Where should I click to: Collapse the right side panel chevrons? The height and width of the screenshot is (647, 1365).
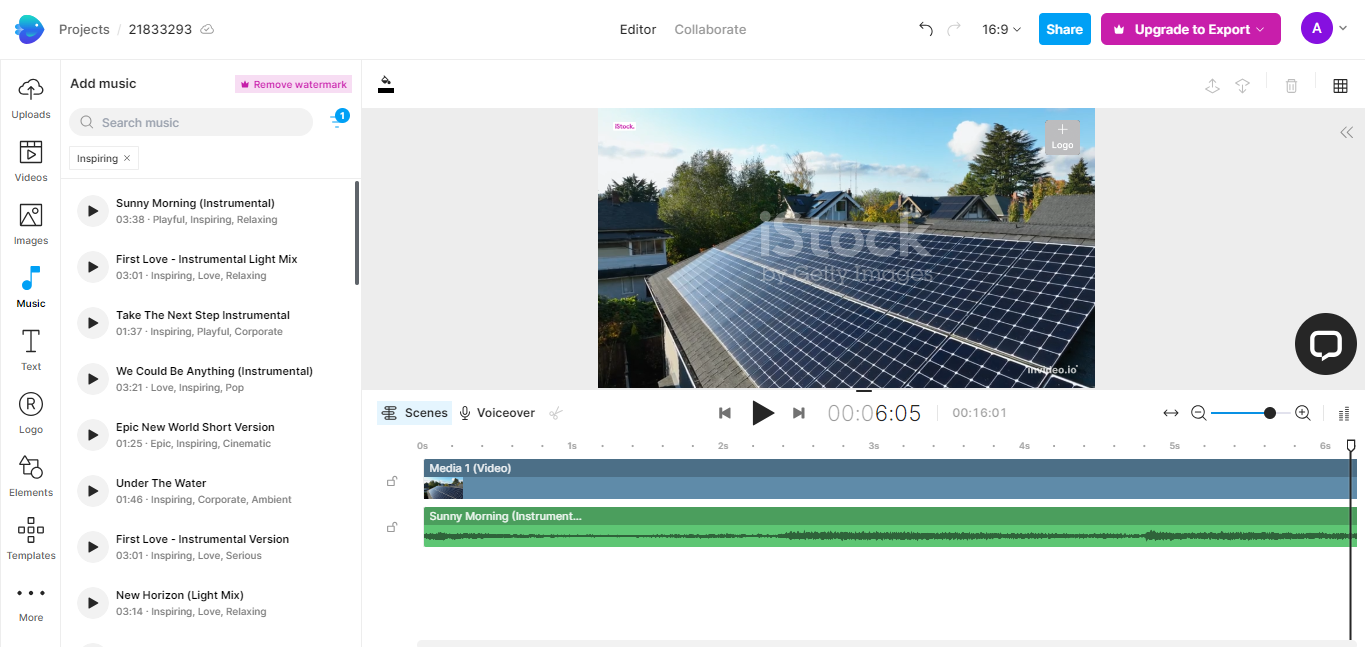(x=1346, y=132)
